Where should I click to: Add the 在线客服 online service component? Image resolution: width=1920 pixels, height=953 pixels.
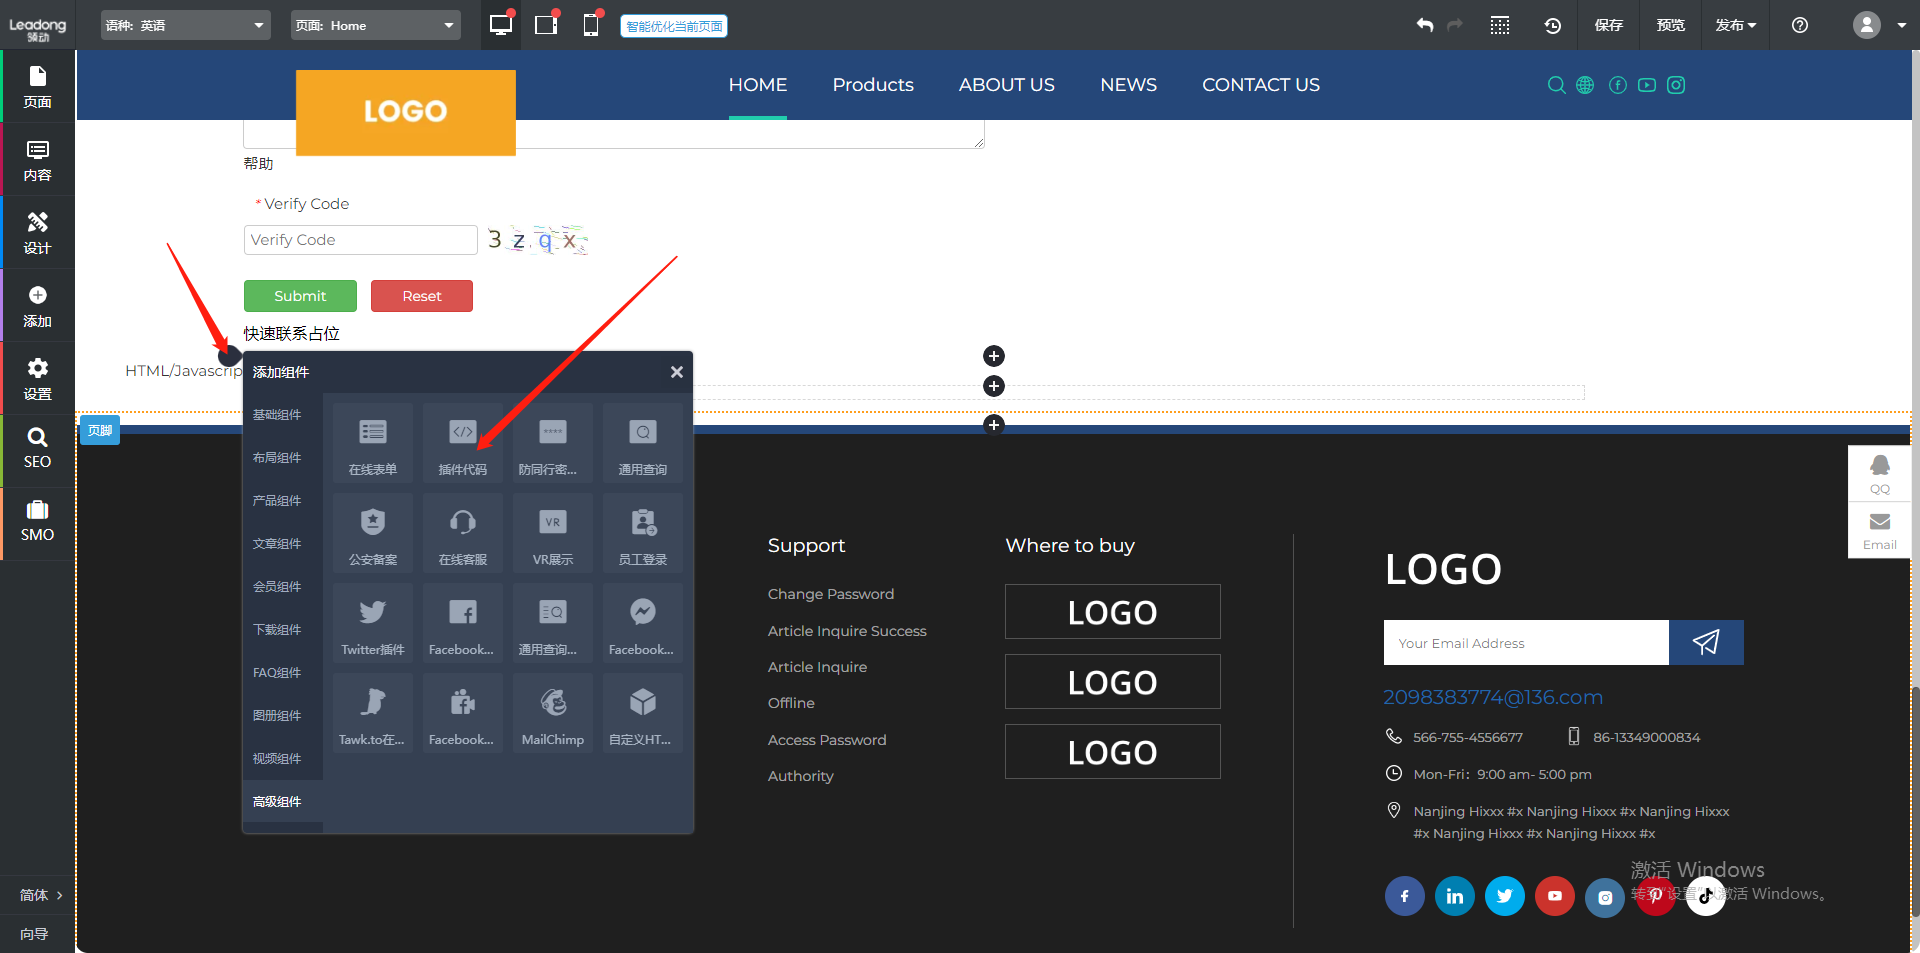tap(462, 533)
